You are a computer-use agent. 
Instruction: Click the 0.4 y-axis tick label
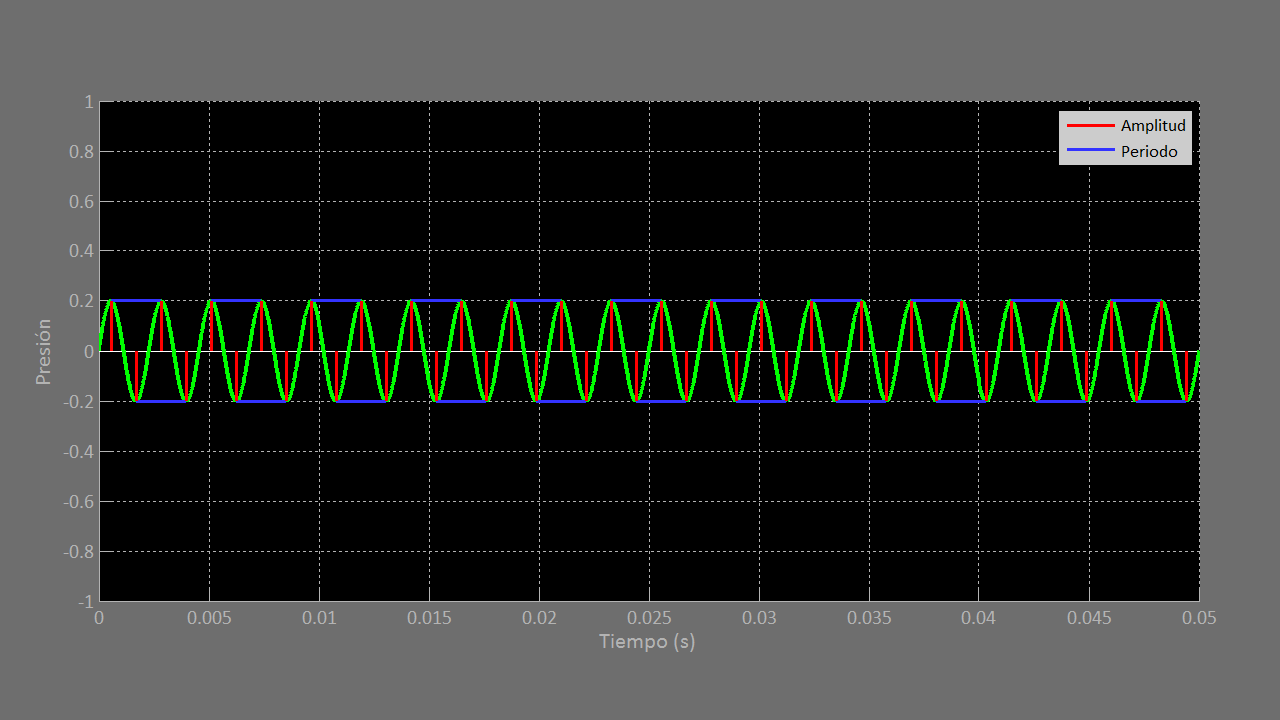[x=81, y=252]
